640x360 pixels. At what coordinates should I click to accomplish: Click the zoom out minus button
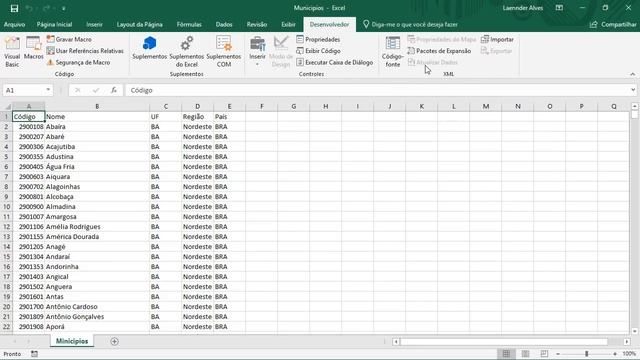pos(558,354)
